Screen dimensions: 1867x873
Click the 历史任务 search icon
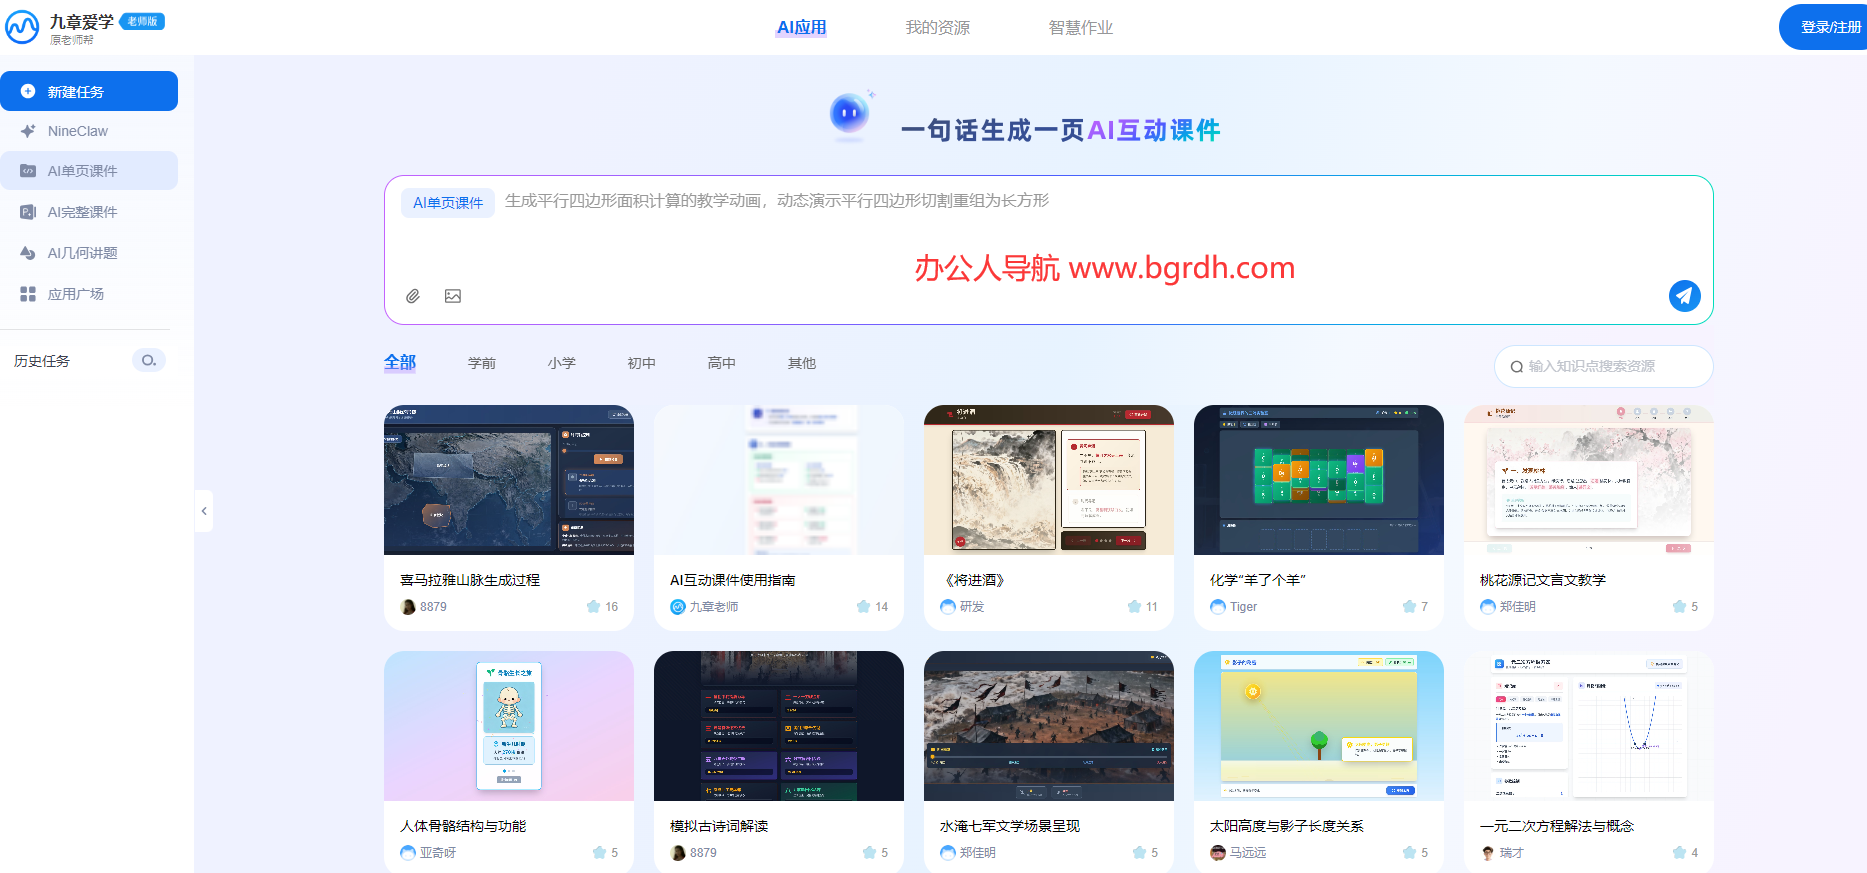pyautogui.click(x=149, y=360)
